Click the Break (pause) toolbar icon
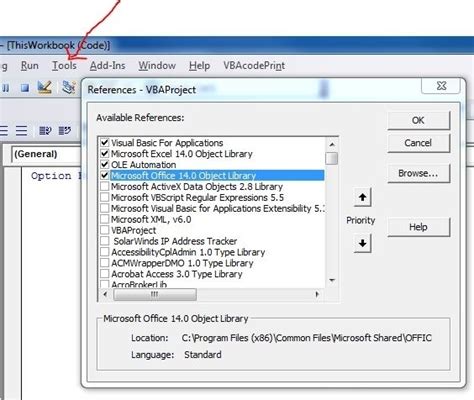This screenshot has width=474, height=400. [x=6, y=88]
